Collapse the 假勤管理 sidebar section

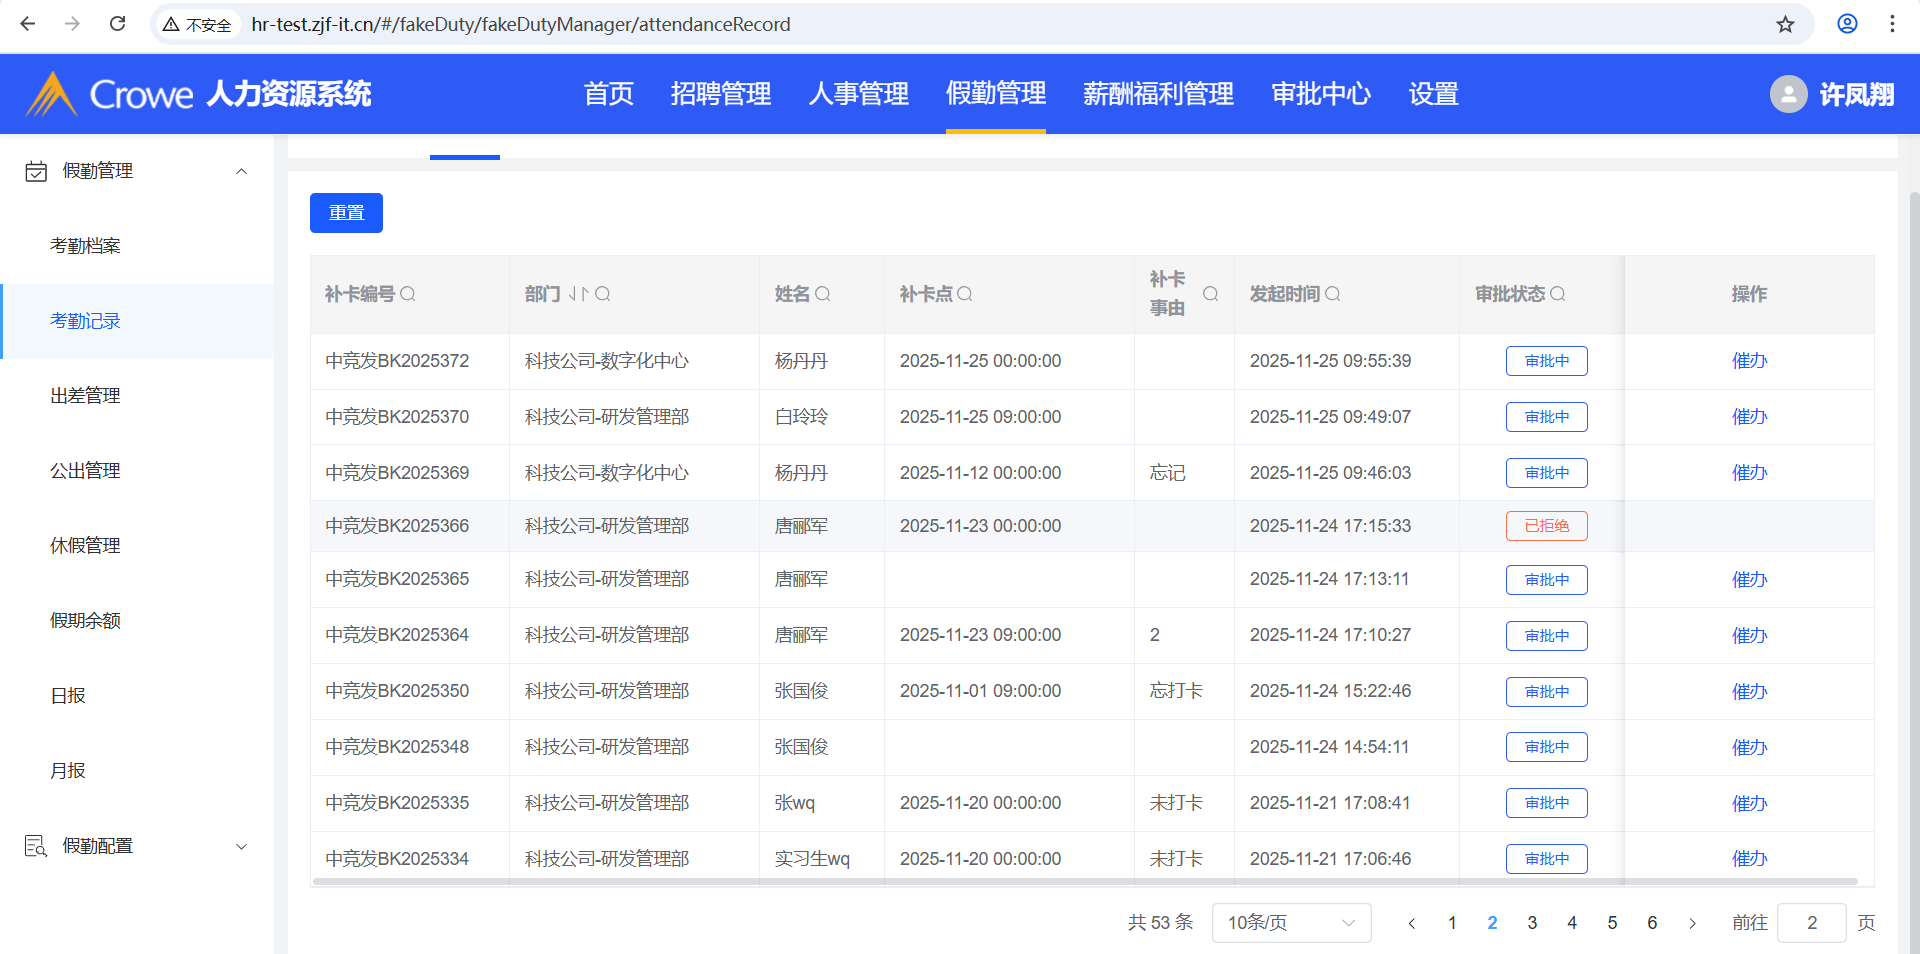[x=241, y=171]
